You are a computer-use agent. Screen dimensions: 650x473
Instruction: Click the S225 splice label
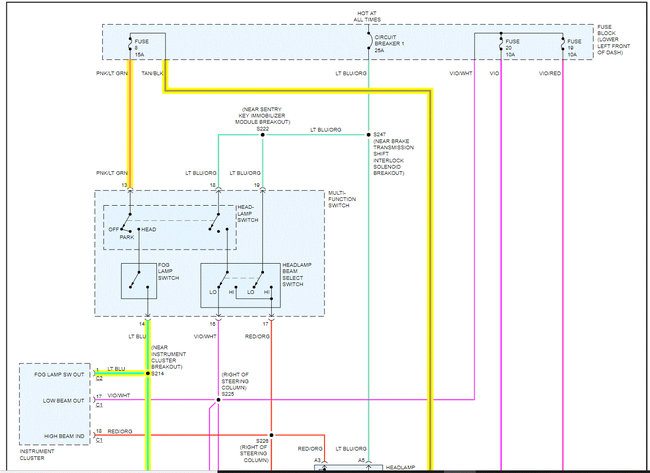click(228, 394)
